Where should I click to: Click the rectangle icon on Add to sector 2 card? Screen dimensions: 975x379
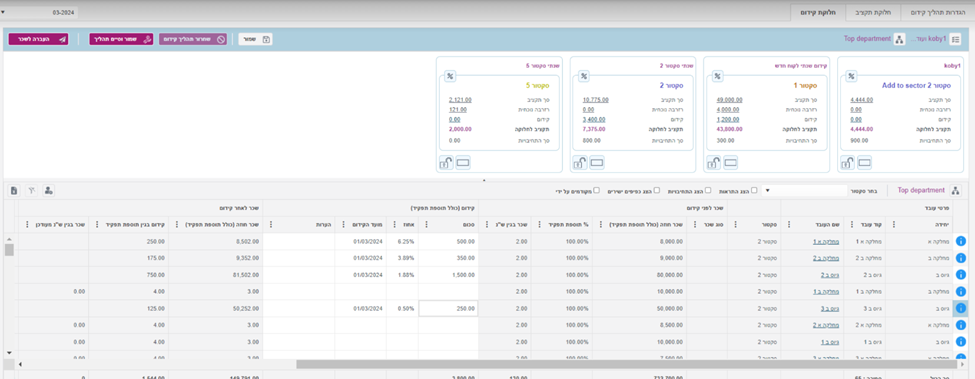864,163
